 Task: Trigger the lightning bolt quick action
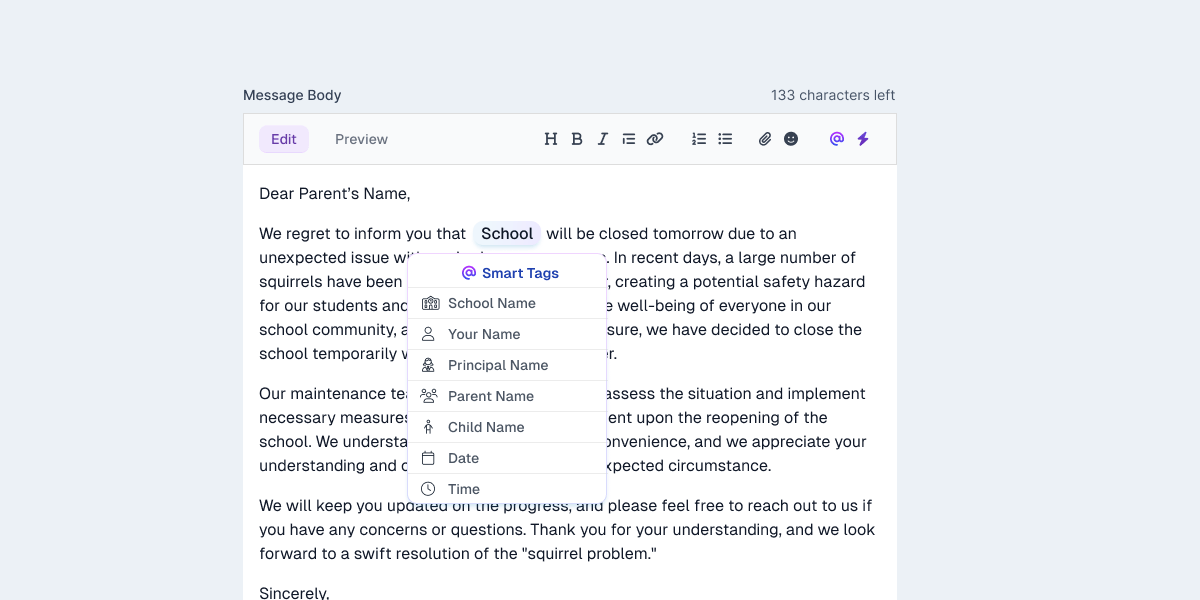pos(862,139)
